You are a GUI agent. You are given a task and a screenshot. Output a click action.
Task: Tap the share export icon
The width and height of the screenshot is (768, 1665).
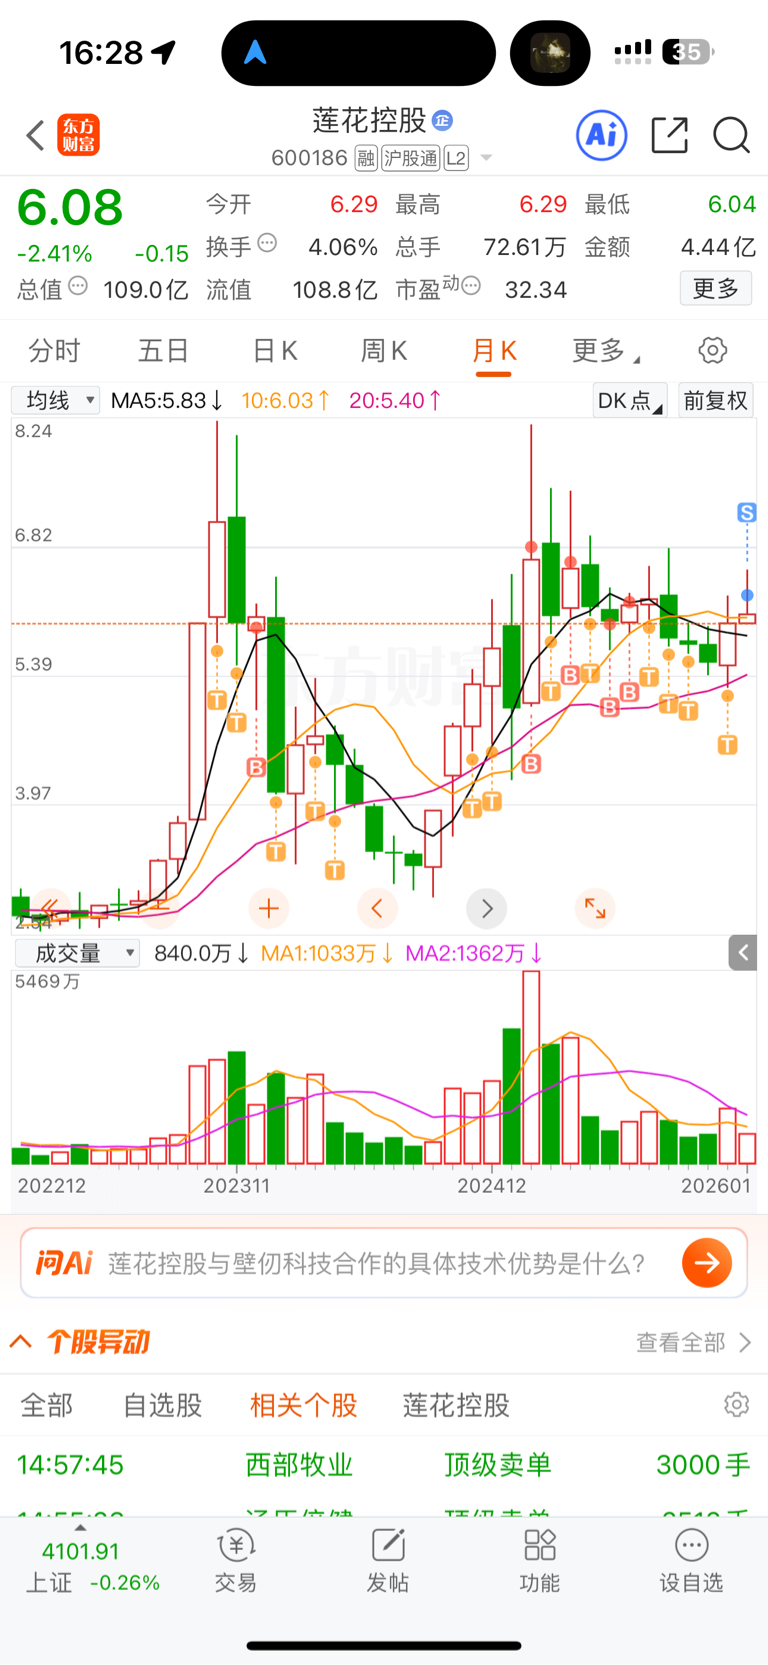tap(669, 135)
